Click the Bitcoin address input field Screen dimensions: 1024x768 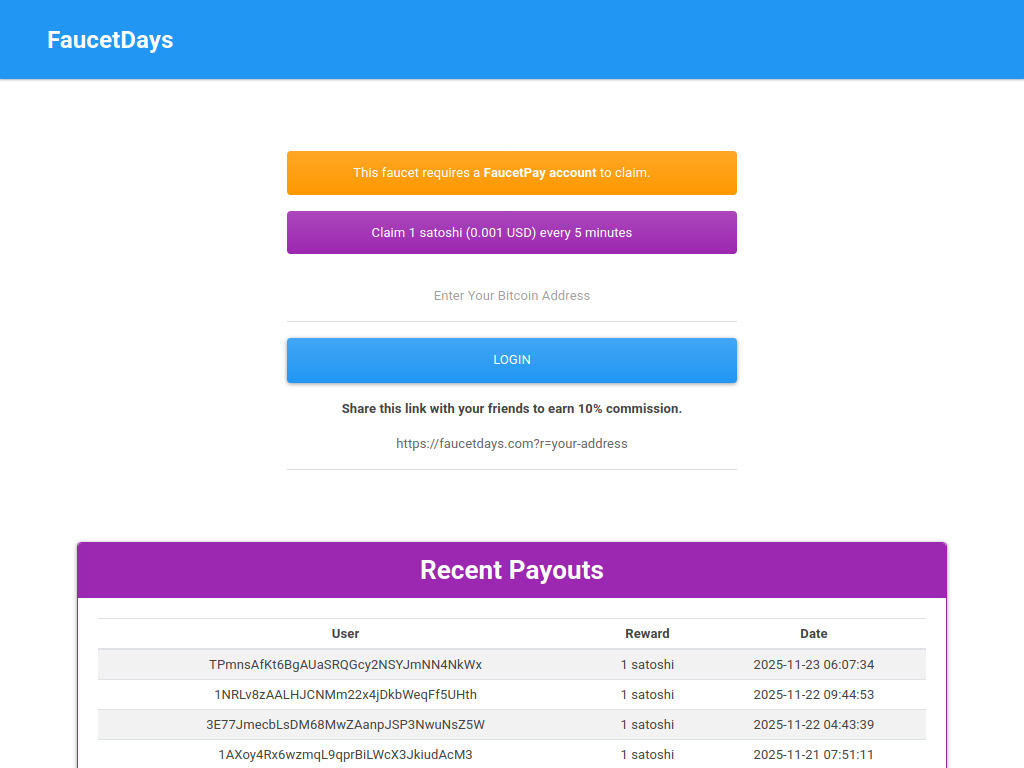512,296
